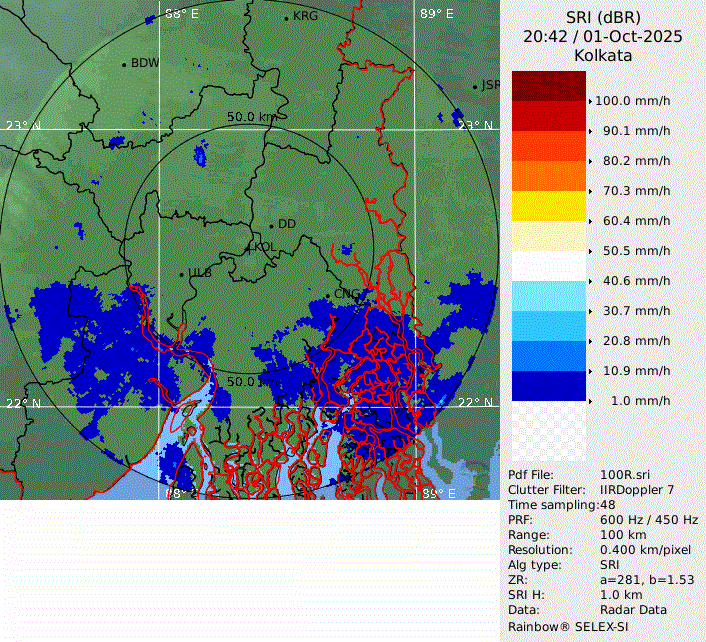Select the BDW location marker

coord(125,64)
